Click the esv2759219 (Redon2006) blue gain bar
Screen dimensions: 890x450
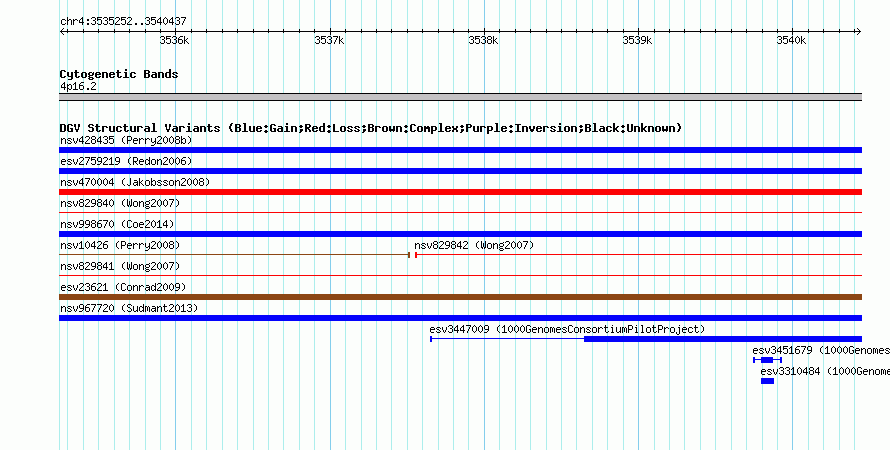click(x=460, y=171)
